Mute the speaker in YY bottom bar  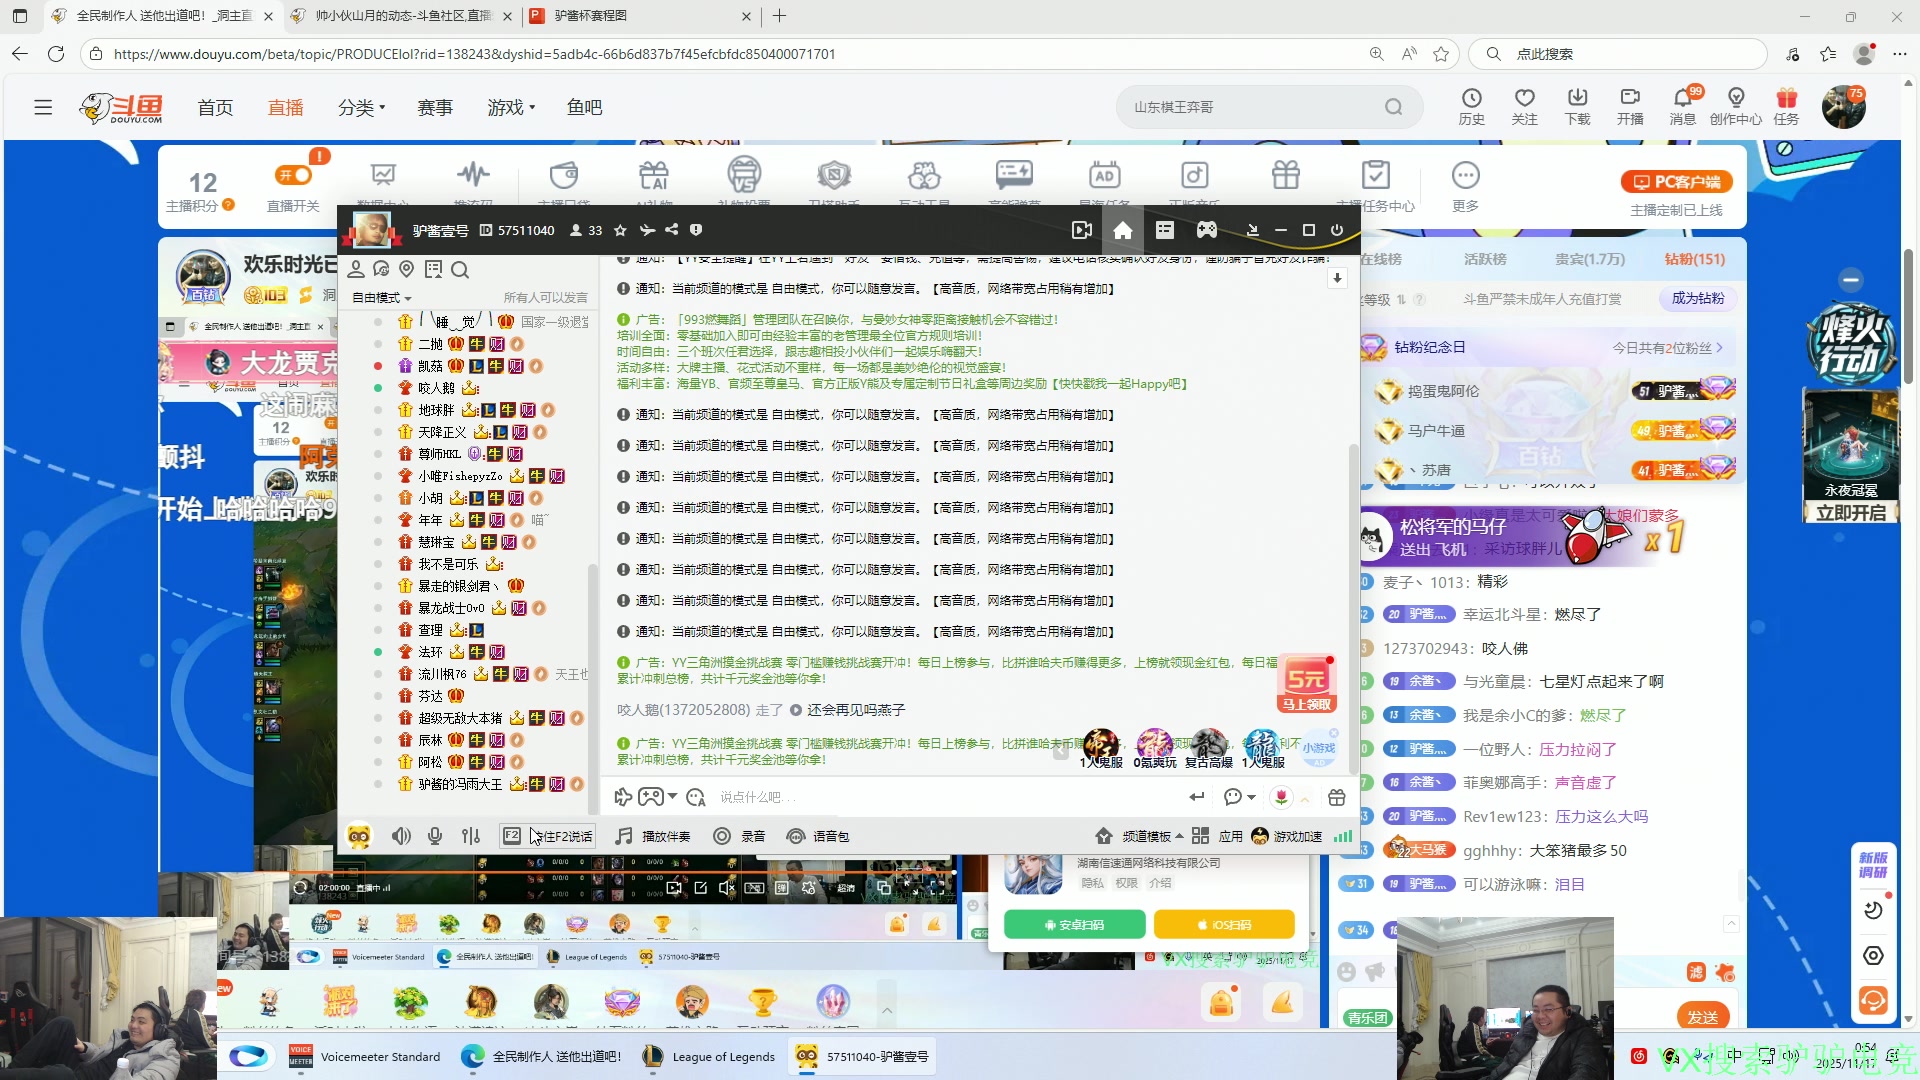point(401,836)
